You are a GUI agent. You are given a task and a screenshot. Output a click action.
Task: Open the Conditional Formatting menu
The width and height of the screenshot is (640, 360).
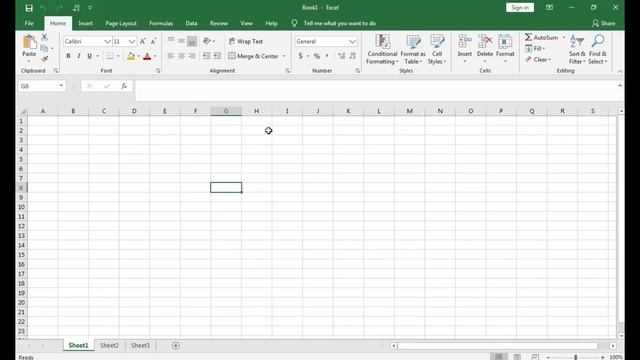pyautogui.click(x=382, y=49)
